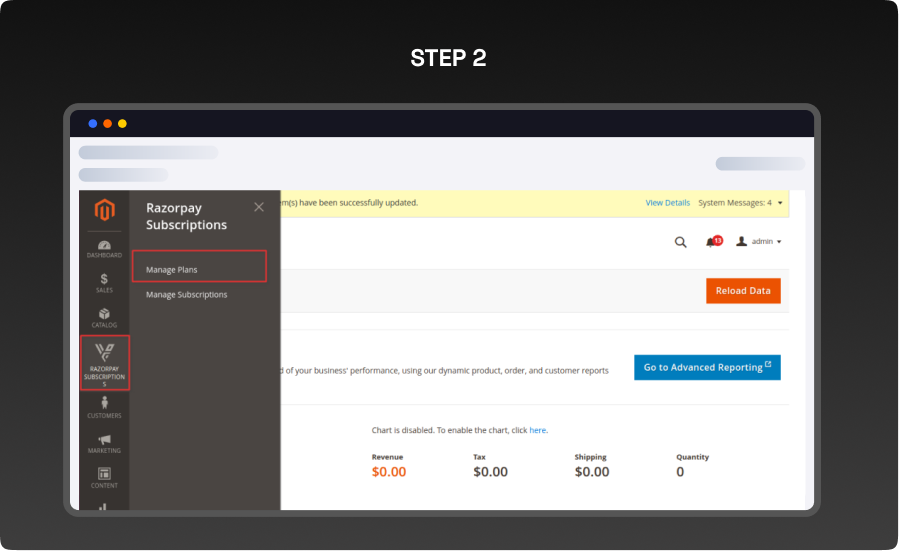Open the notifications bell with badge
Screen dimensions: 899x551
(713, 242)
